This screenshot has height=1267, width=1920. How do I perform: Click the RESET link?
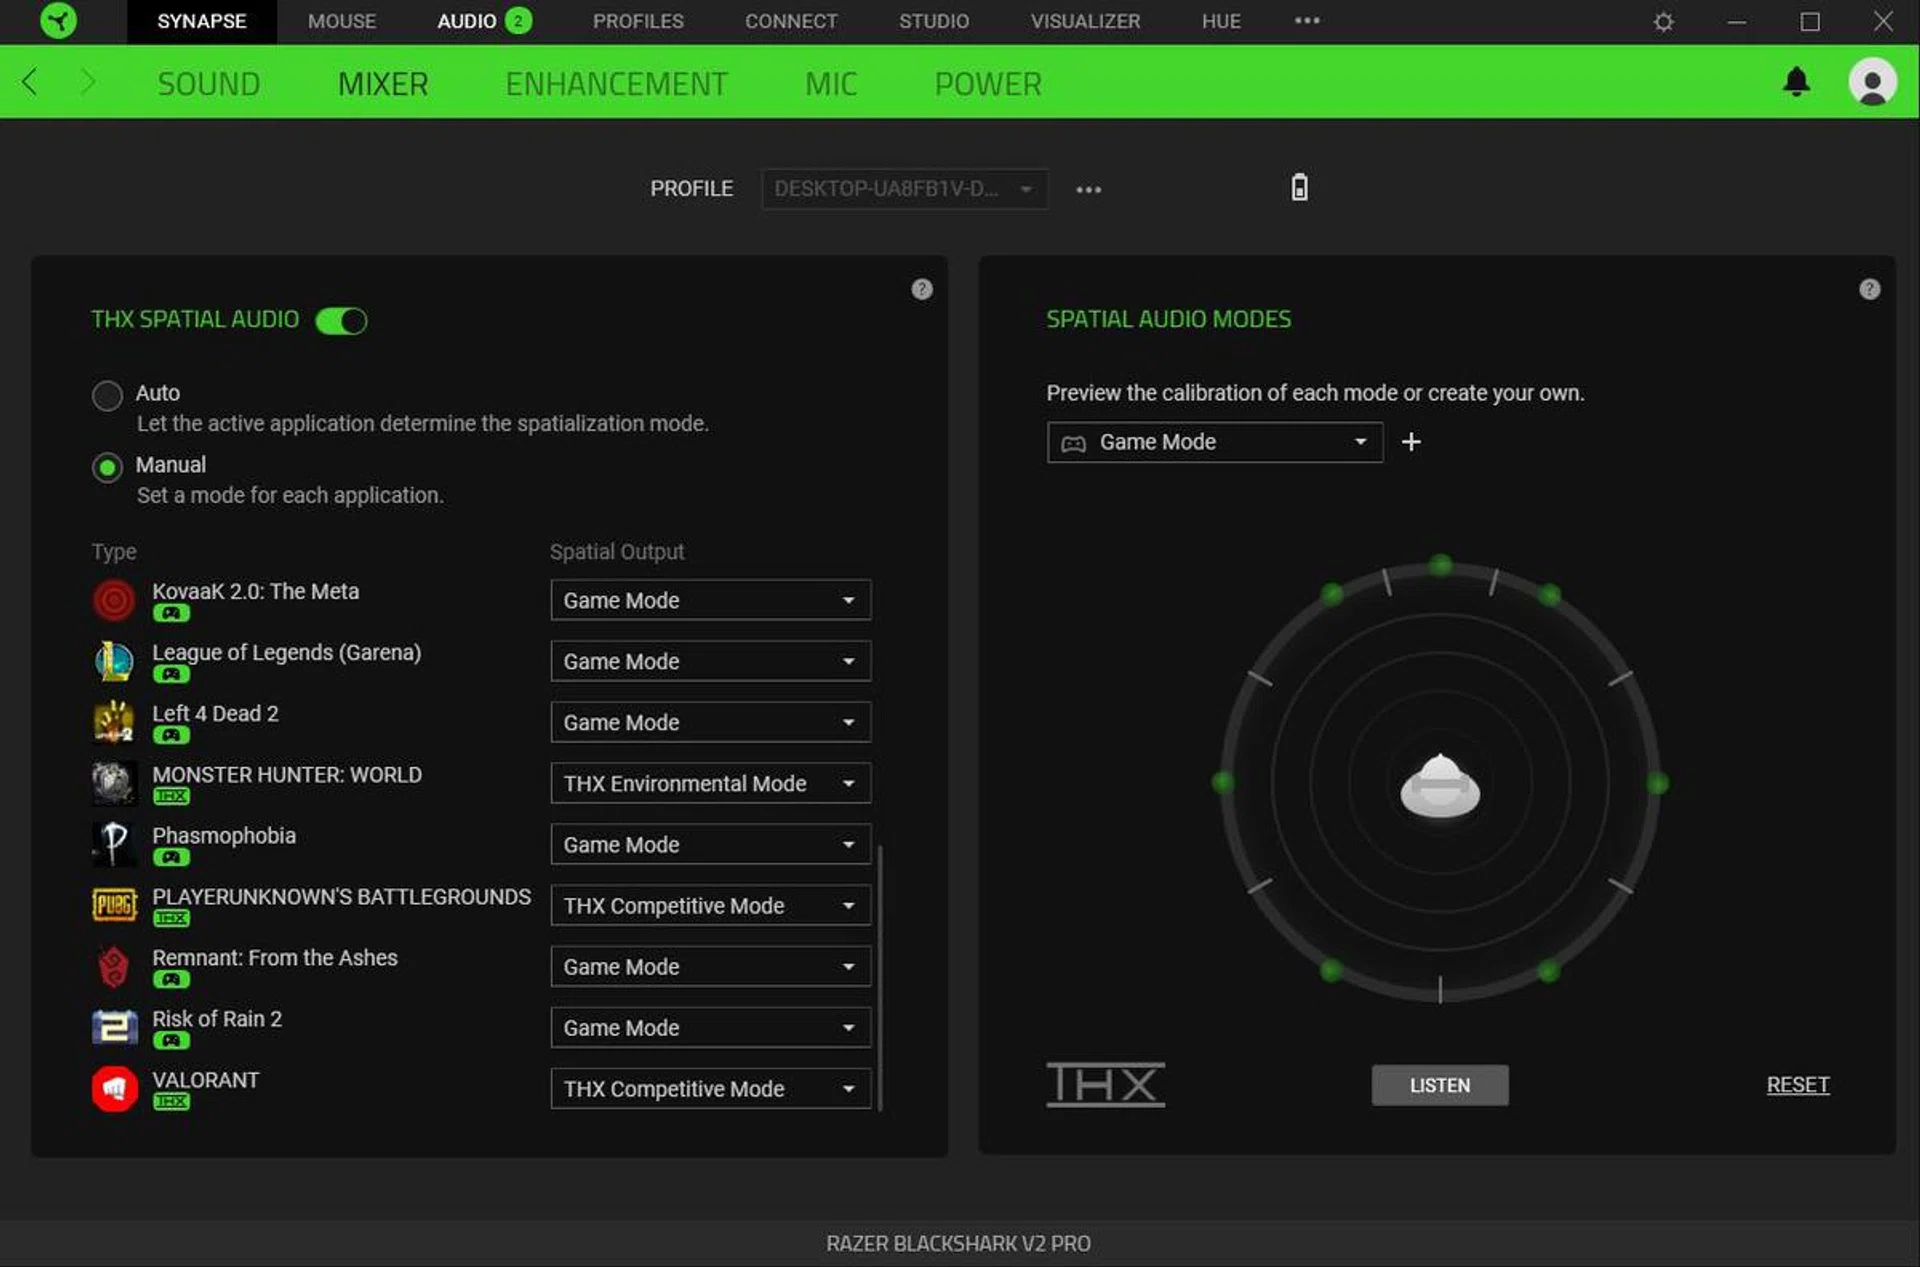[1797, 1085]
